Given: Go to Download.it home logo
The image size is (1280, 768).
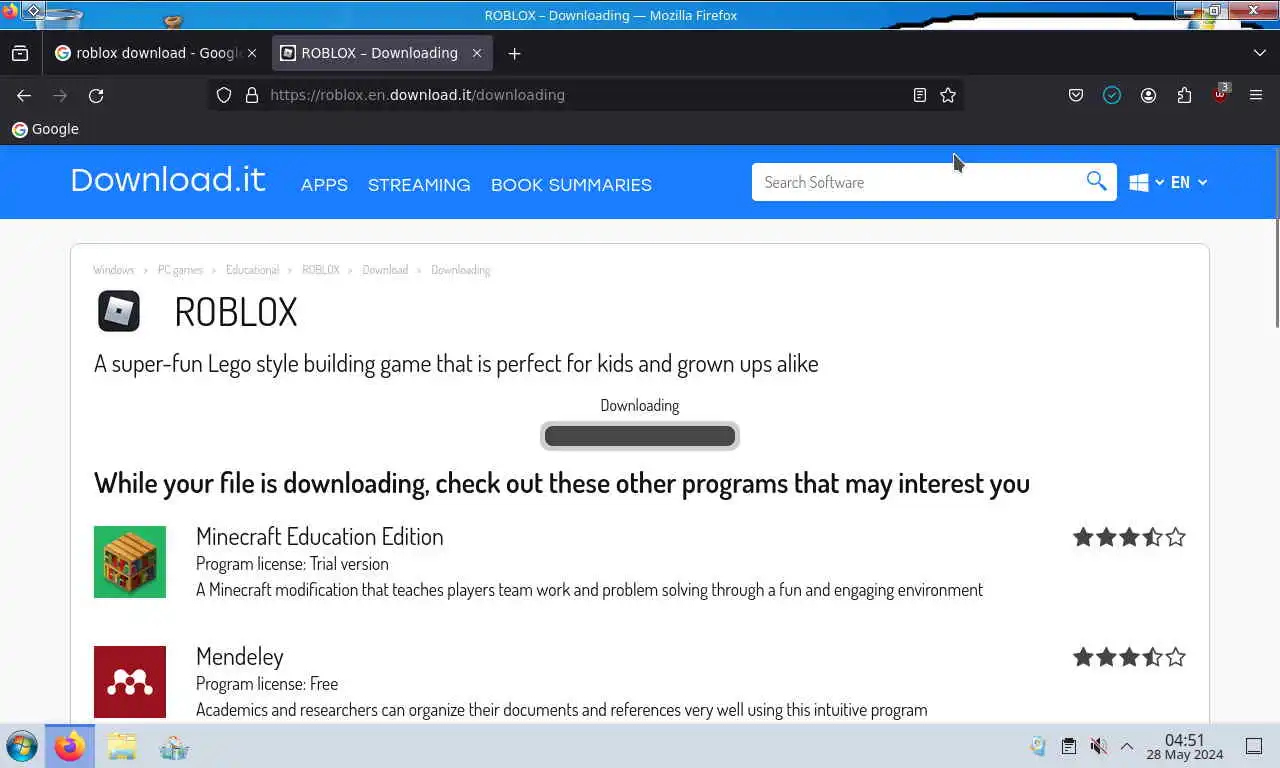Looking at the screenshot, I should tap(168, 180).
